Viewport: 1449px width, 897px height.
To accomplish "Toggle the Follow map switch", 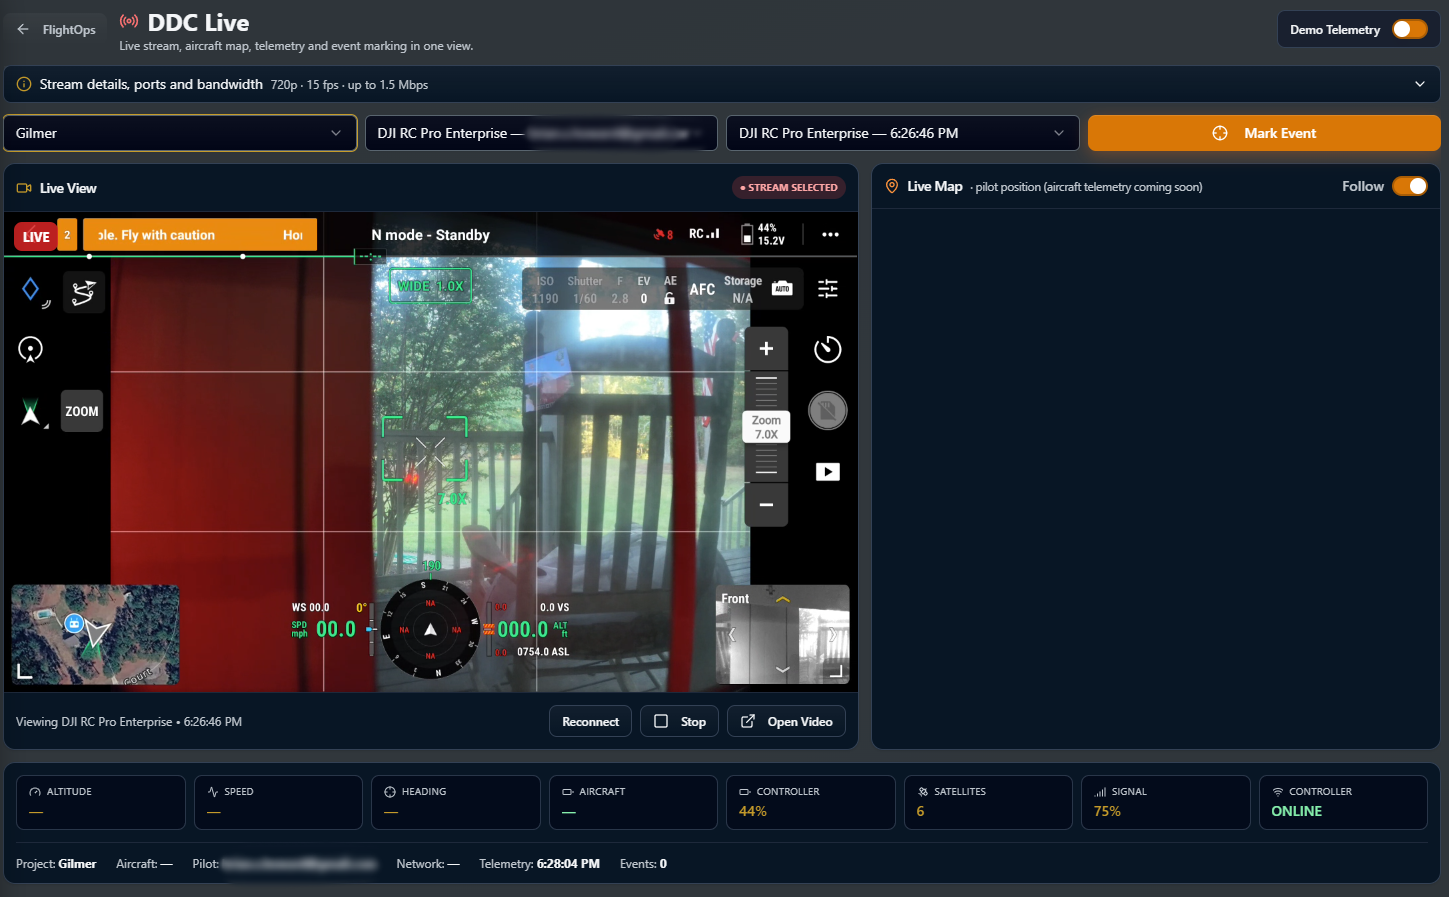I will pos(1409,186).
